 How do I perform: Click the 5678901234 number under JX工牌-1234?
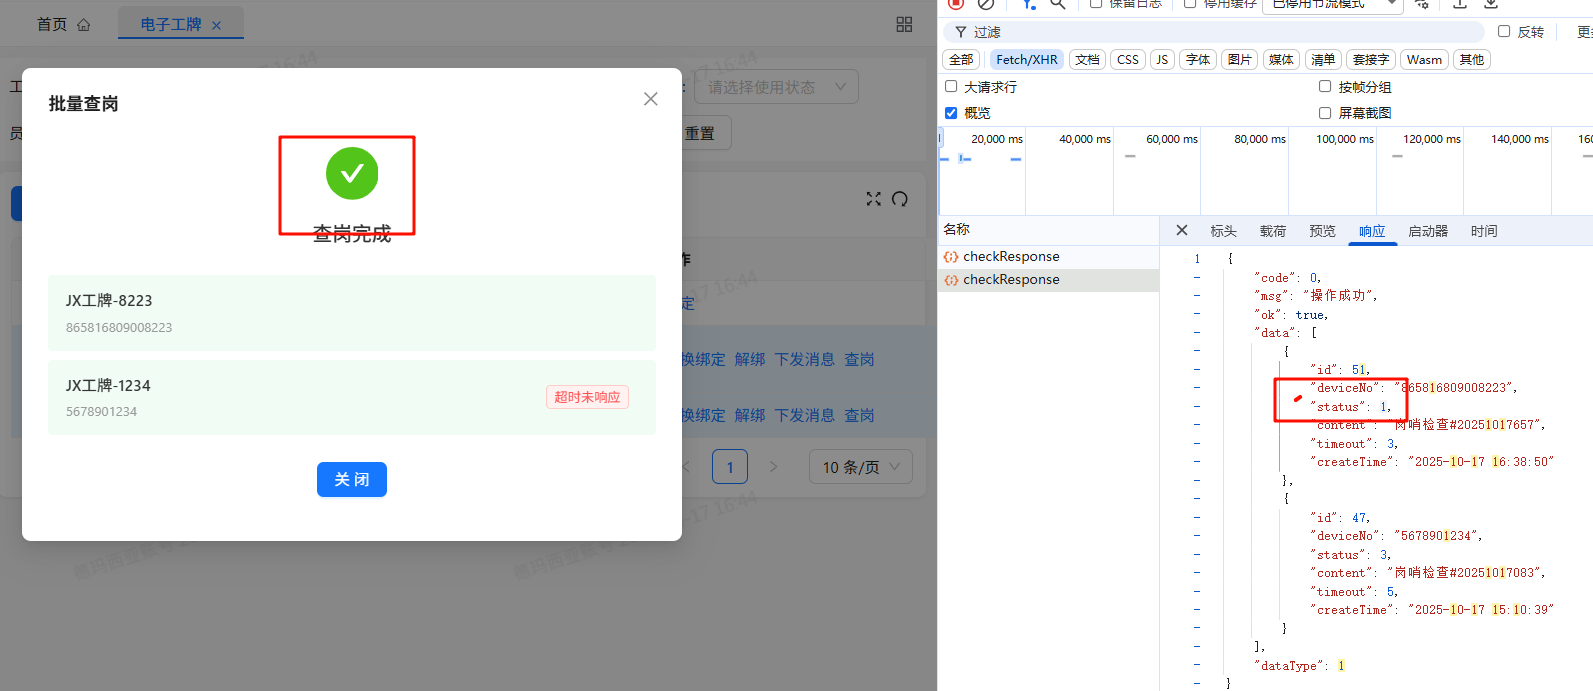click(102, 412)
